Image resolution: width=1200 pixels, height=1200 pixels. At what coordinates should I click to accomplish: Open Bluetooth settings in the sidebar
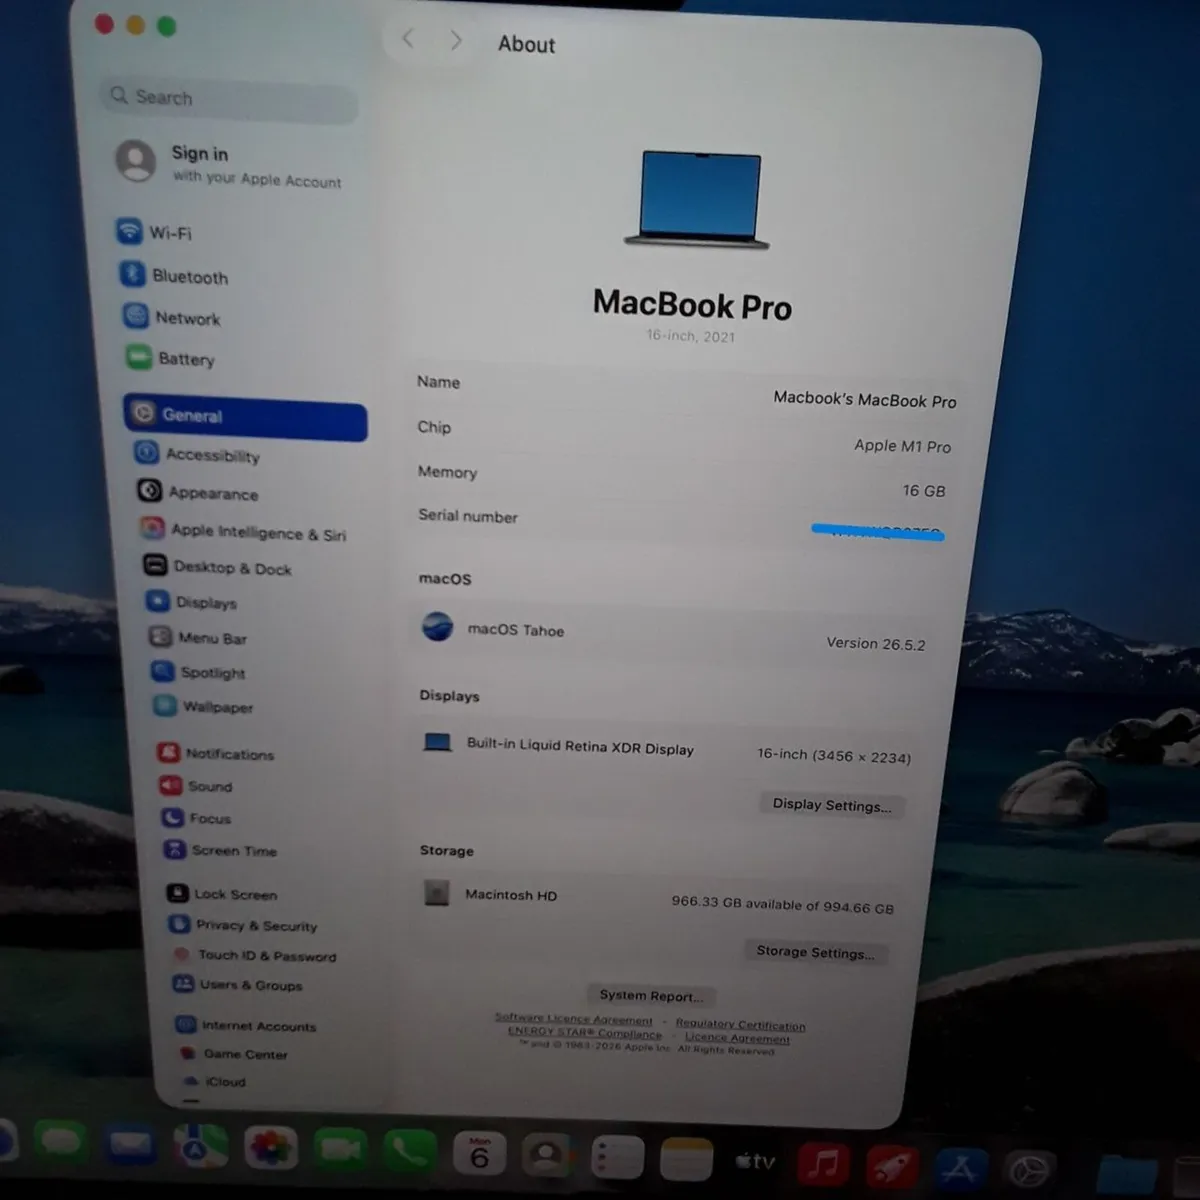[175, 275]
